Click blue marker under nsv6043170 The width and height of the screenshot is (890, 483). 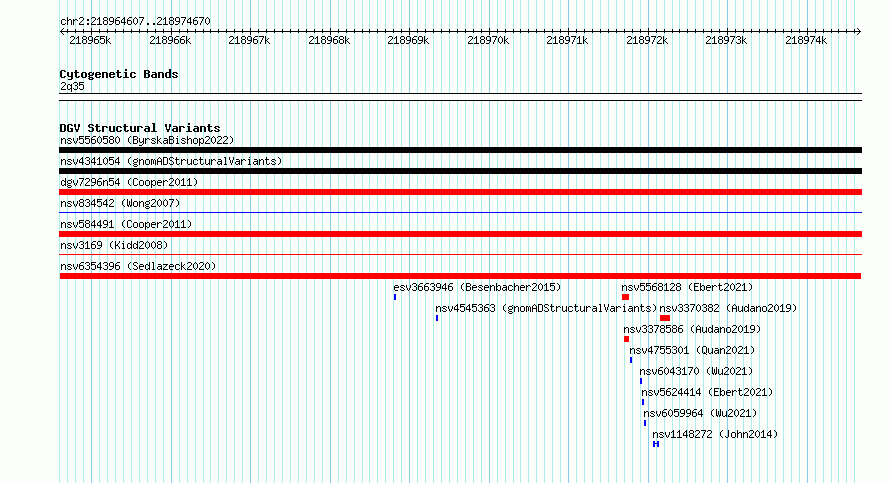pos(641,381)
